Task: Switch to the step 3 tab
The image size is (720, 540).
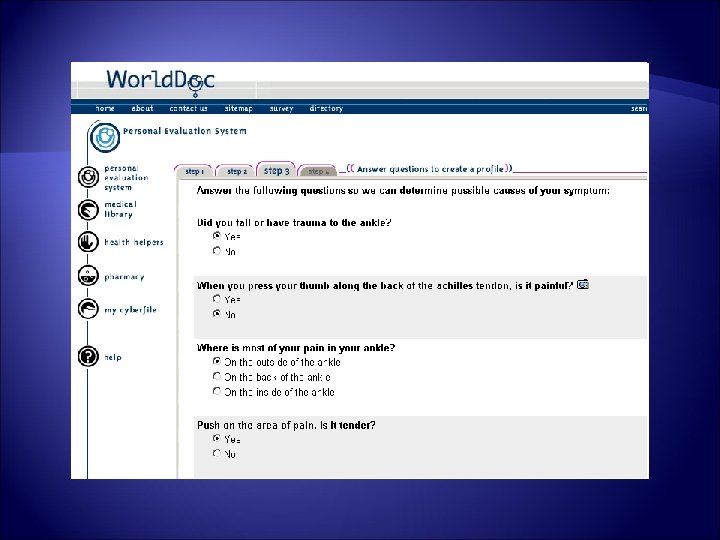Action: (276, 170)
